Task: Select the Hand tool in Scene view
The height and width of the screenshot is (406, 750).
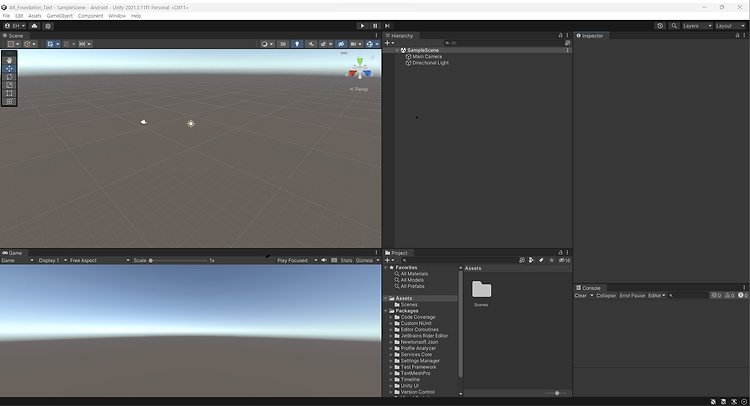Action: [x=9, y=60]
